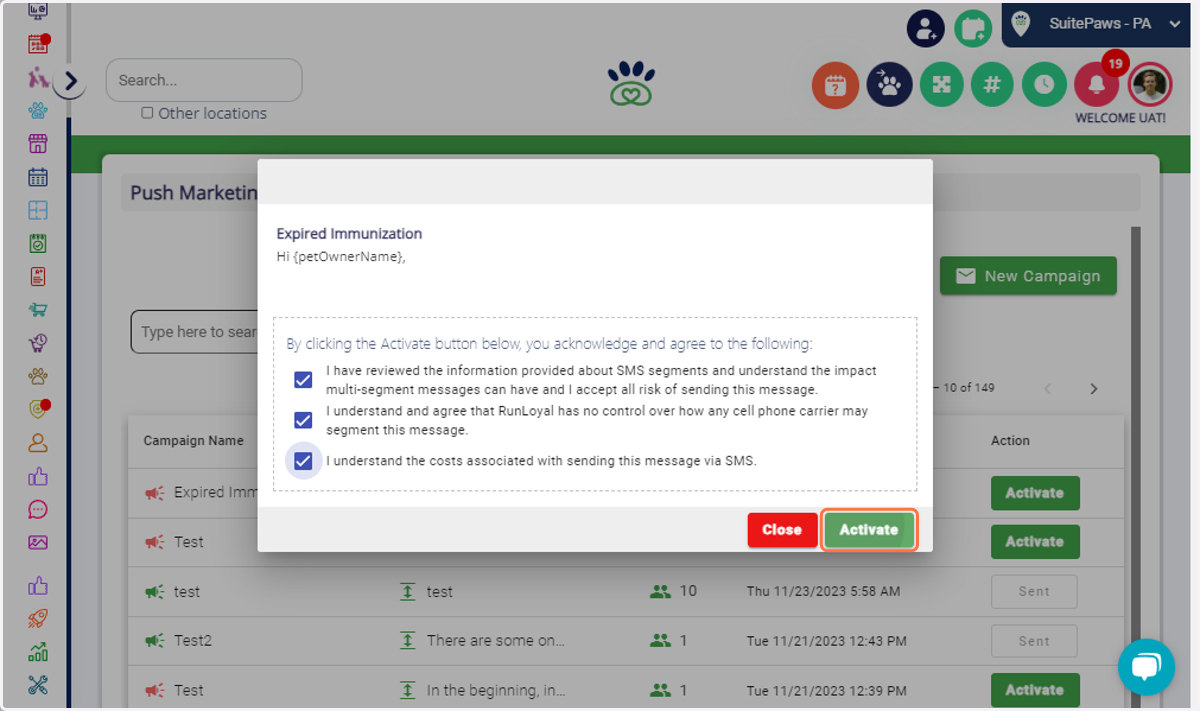
Task: Click the paw check-in icon
Action: pyautogui.click(x=888, y=85)
